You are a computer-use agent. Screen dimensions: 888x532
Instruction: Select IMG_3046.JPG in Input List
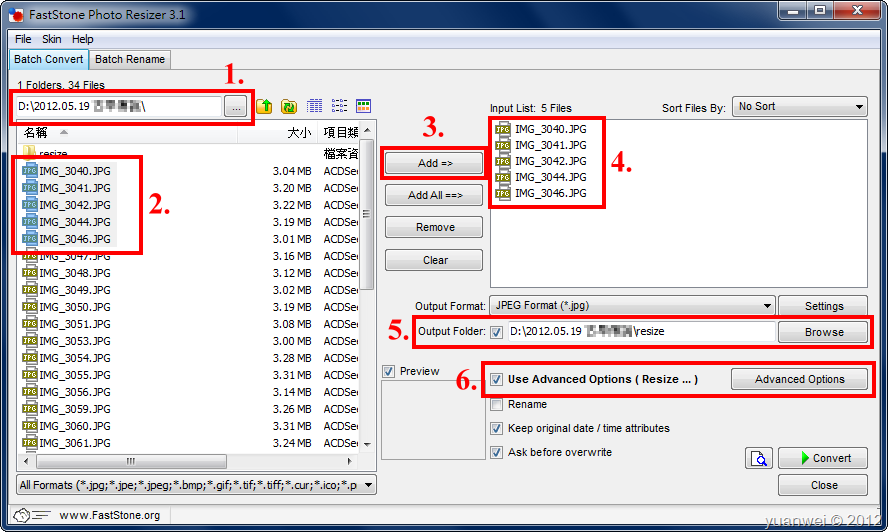click(550, 193)
